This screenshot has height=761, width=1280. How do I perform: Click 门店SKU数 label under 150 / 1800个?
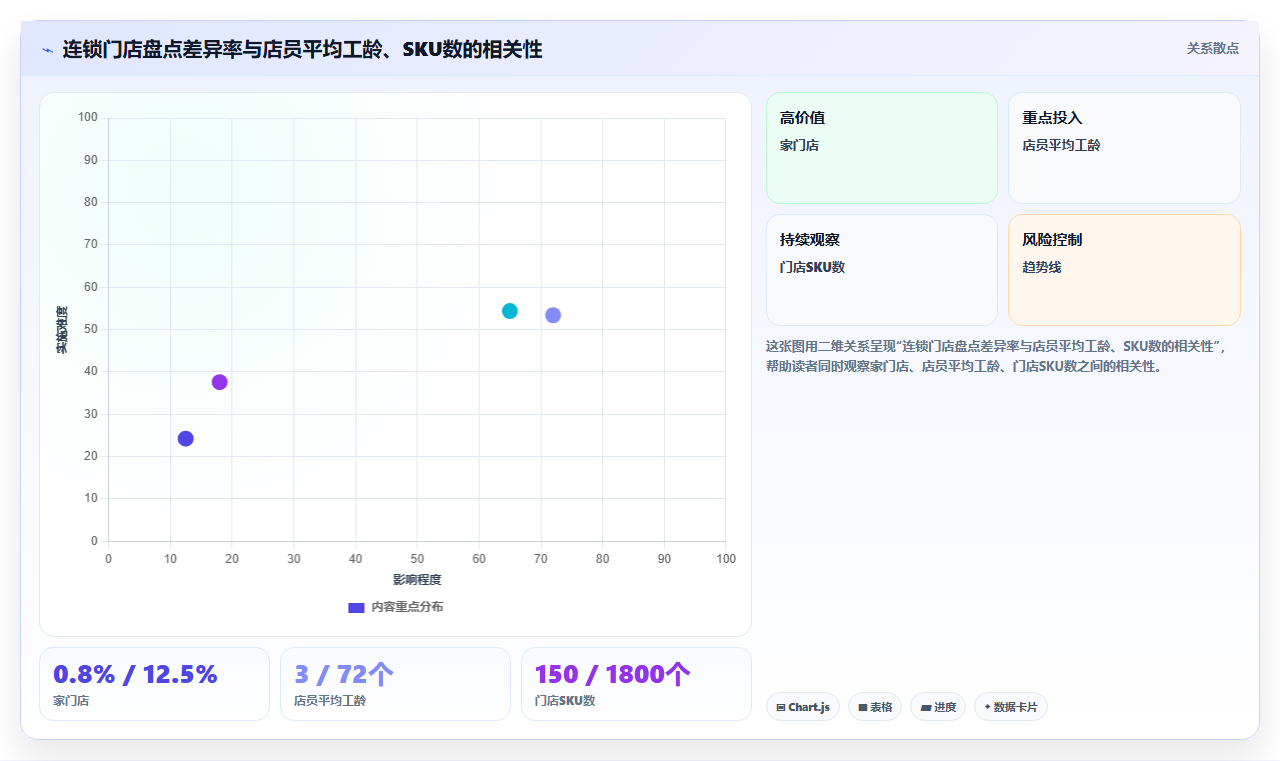click(565, 701)
